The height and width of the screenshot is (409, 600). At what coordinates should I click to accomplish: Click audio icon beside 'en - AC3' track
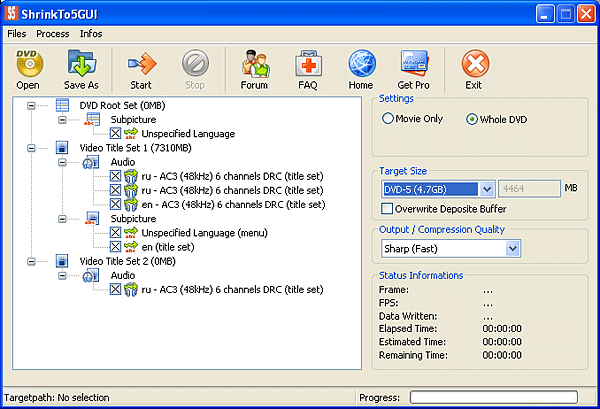point(130,204)
